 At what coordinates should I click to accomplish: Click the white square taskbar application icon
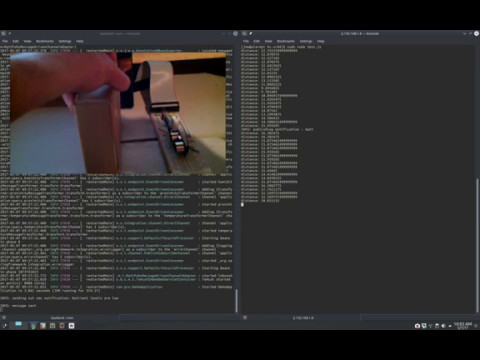(x=72, y=326)
